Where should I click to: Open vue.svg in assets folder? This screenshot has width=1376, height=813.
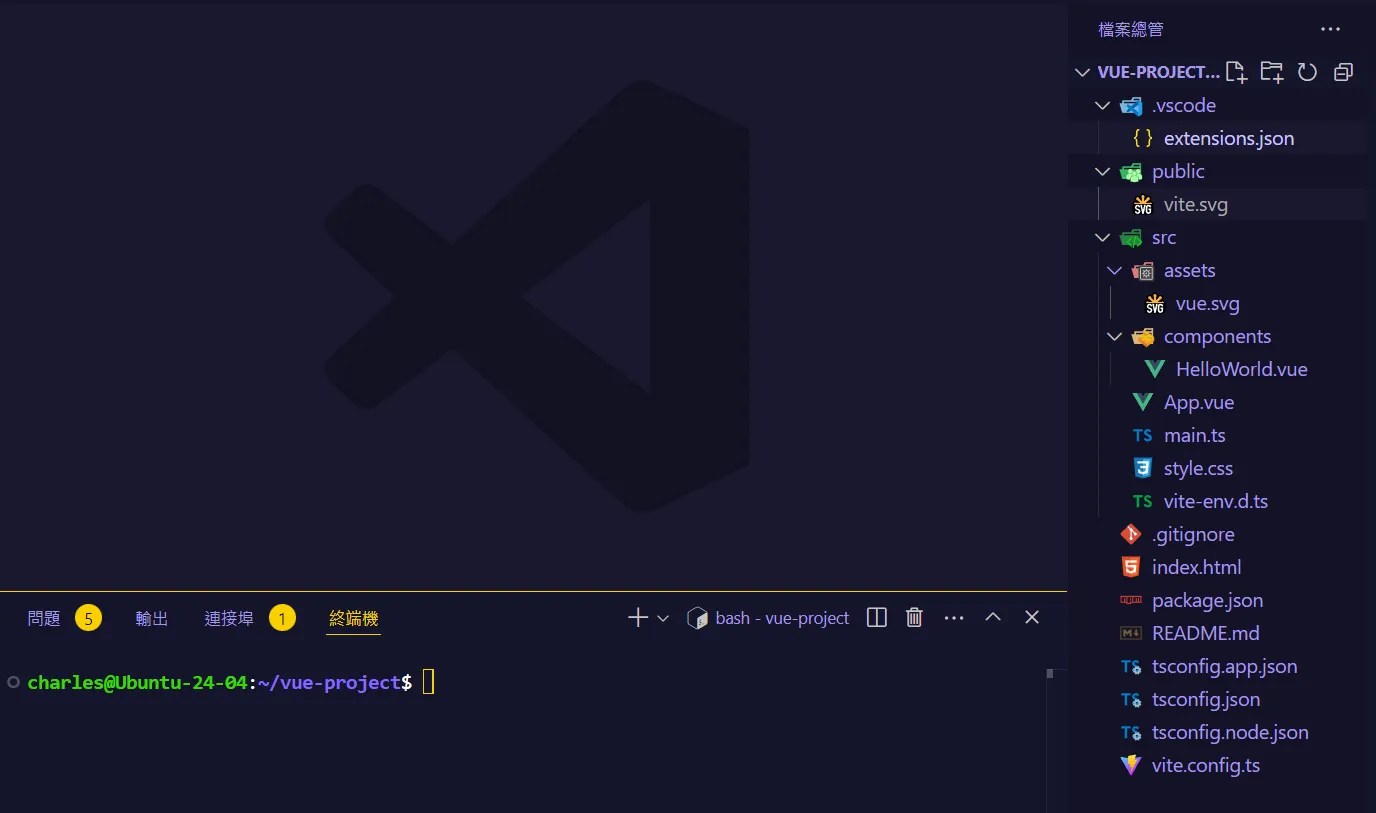(x=1217, y=303)
